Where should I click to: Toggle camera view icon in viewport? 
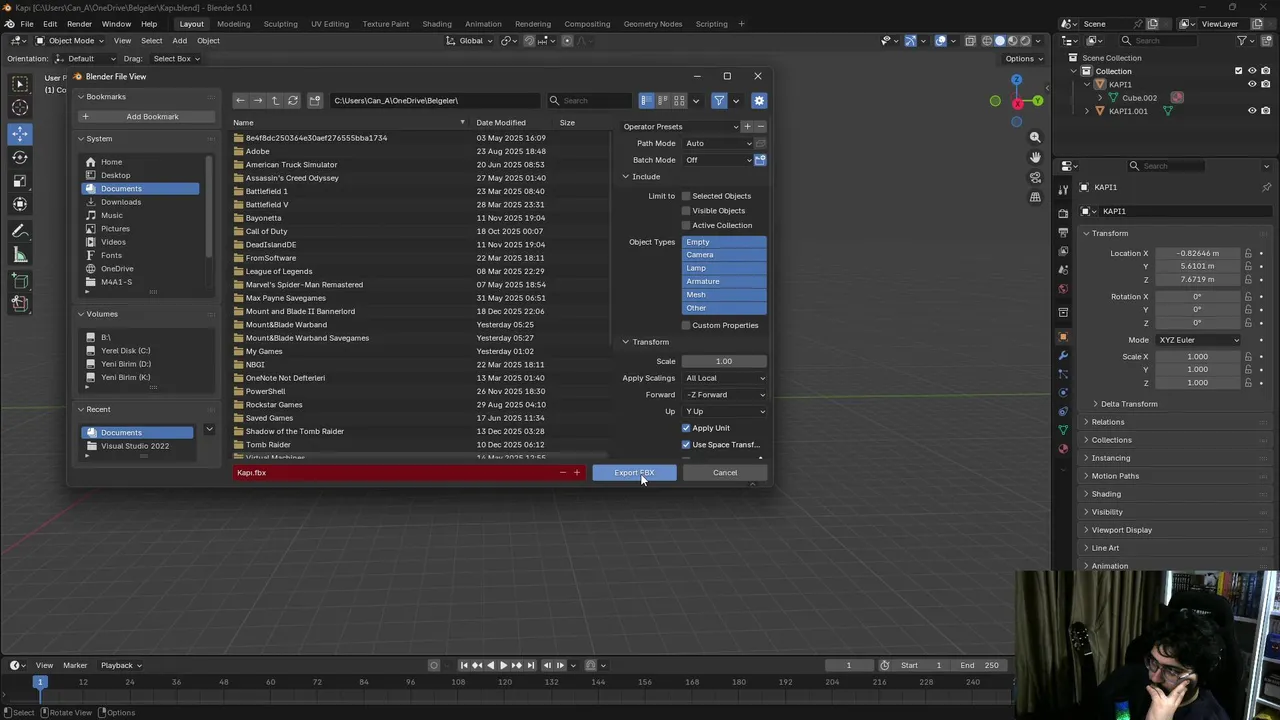1035,177
